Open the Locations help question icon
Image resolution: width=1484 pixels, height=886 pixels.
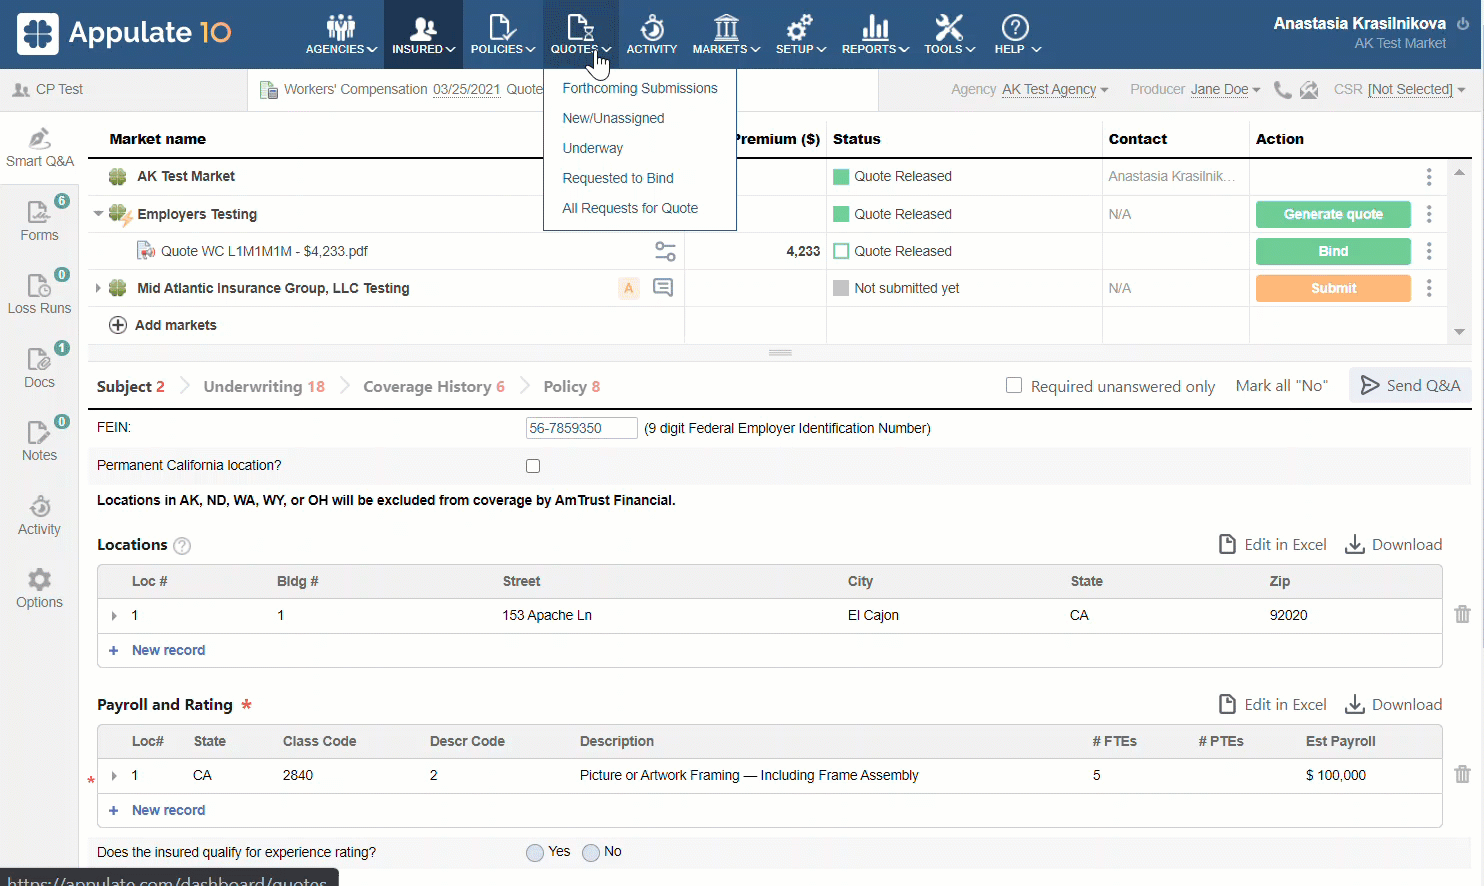(182, 546)
